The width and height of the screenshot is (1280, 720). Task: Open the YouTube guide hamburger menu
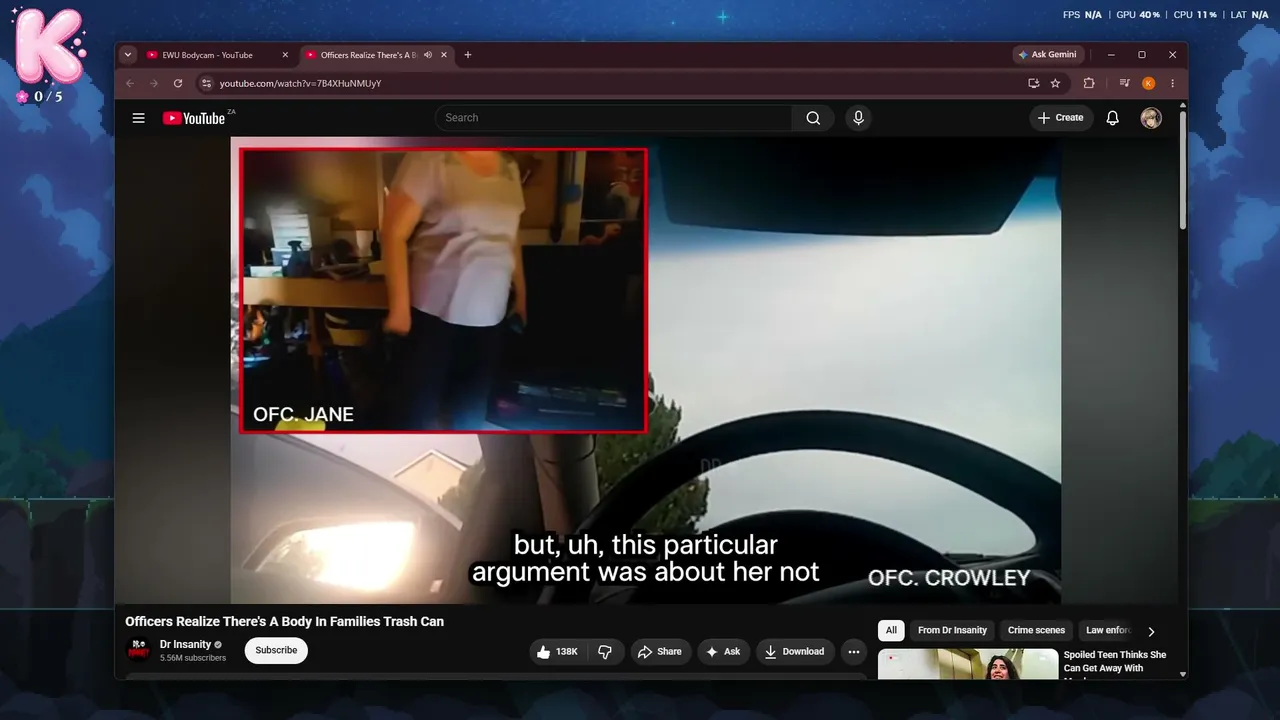tap(138, 118)
